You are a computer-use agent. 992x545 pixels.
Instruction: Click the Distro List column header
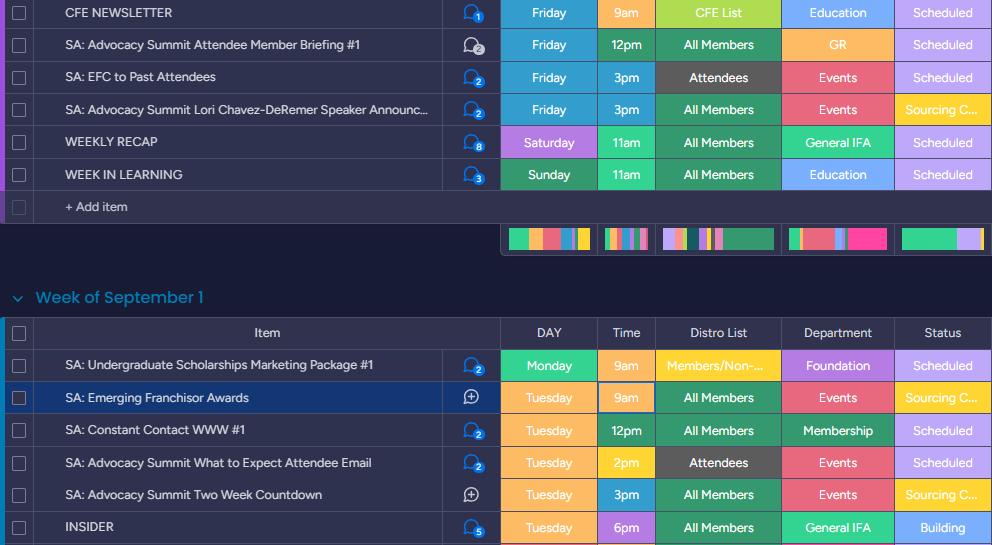tap(719, 333)
